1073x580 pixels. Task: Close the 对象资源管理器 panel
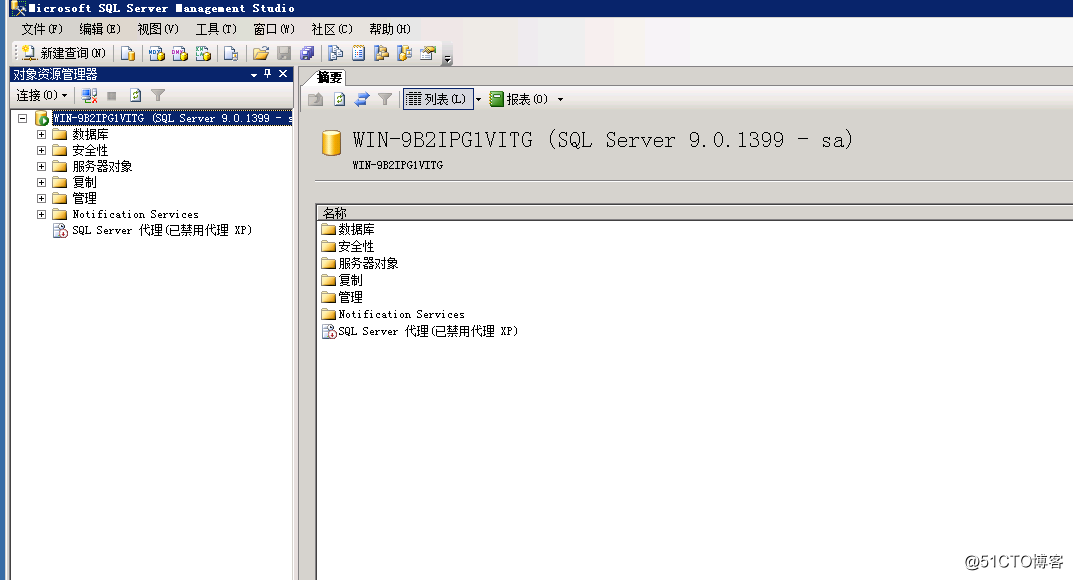(283, 74)
